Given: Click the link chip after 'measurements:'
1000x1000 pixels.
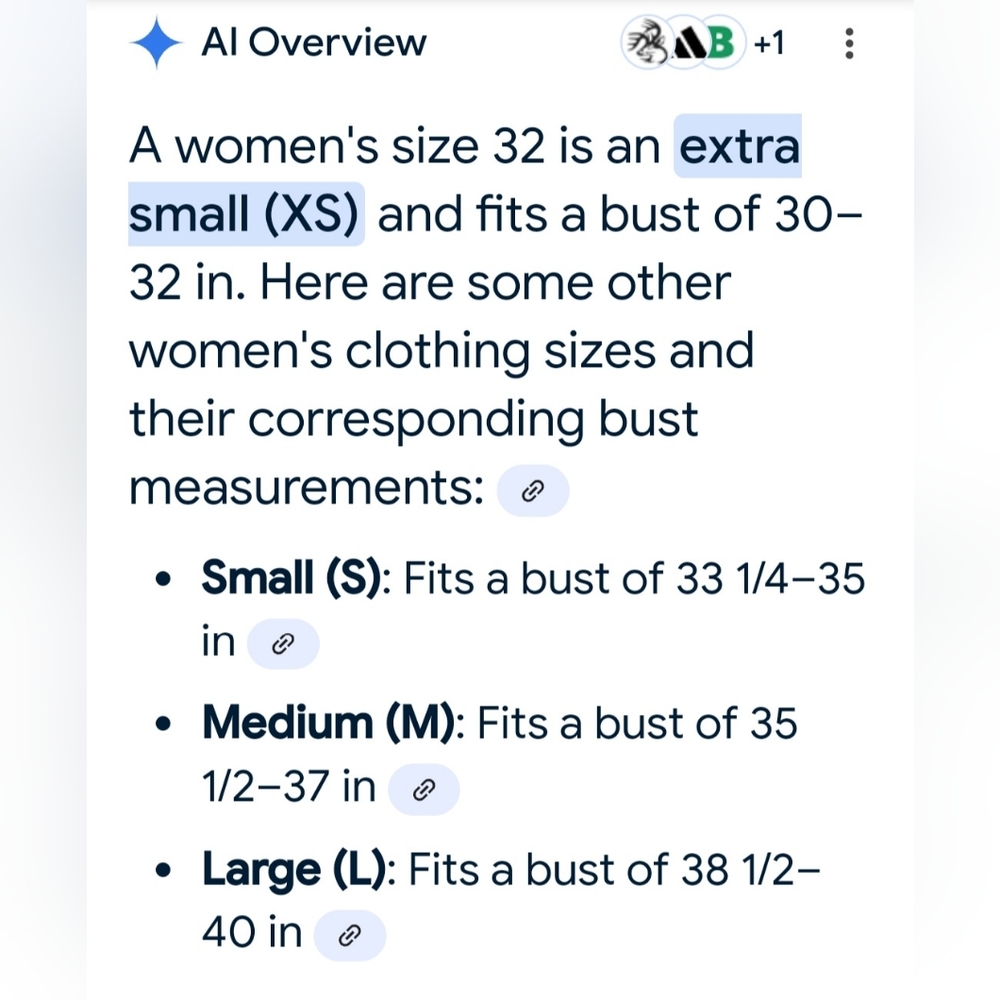Looking at the screenshot, I should tap(533, 490).
